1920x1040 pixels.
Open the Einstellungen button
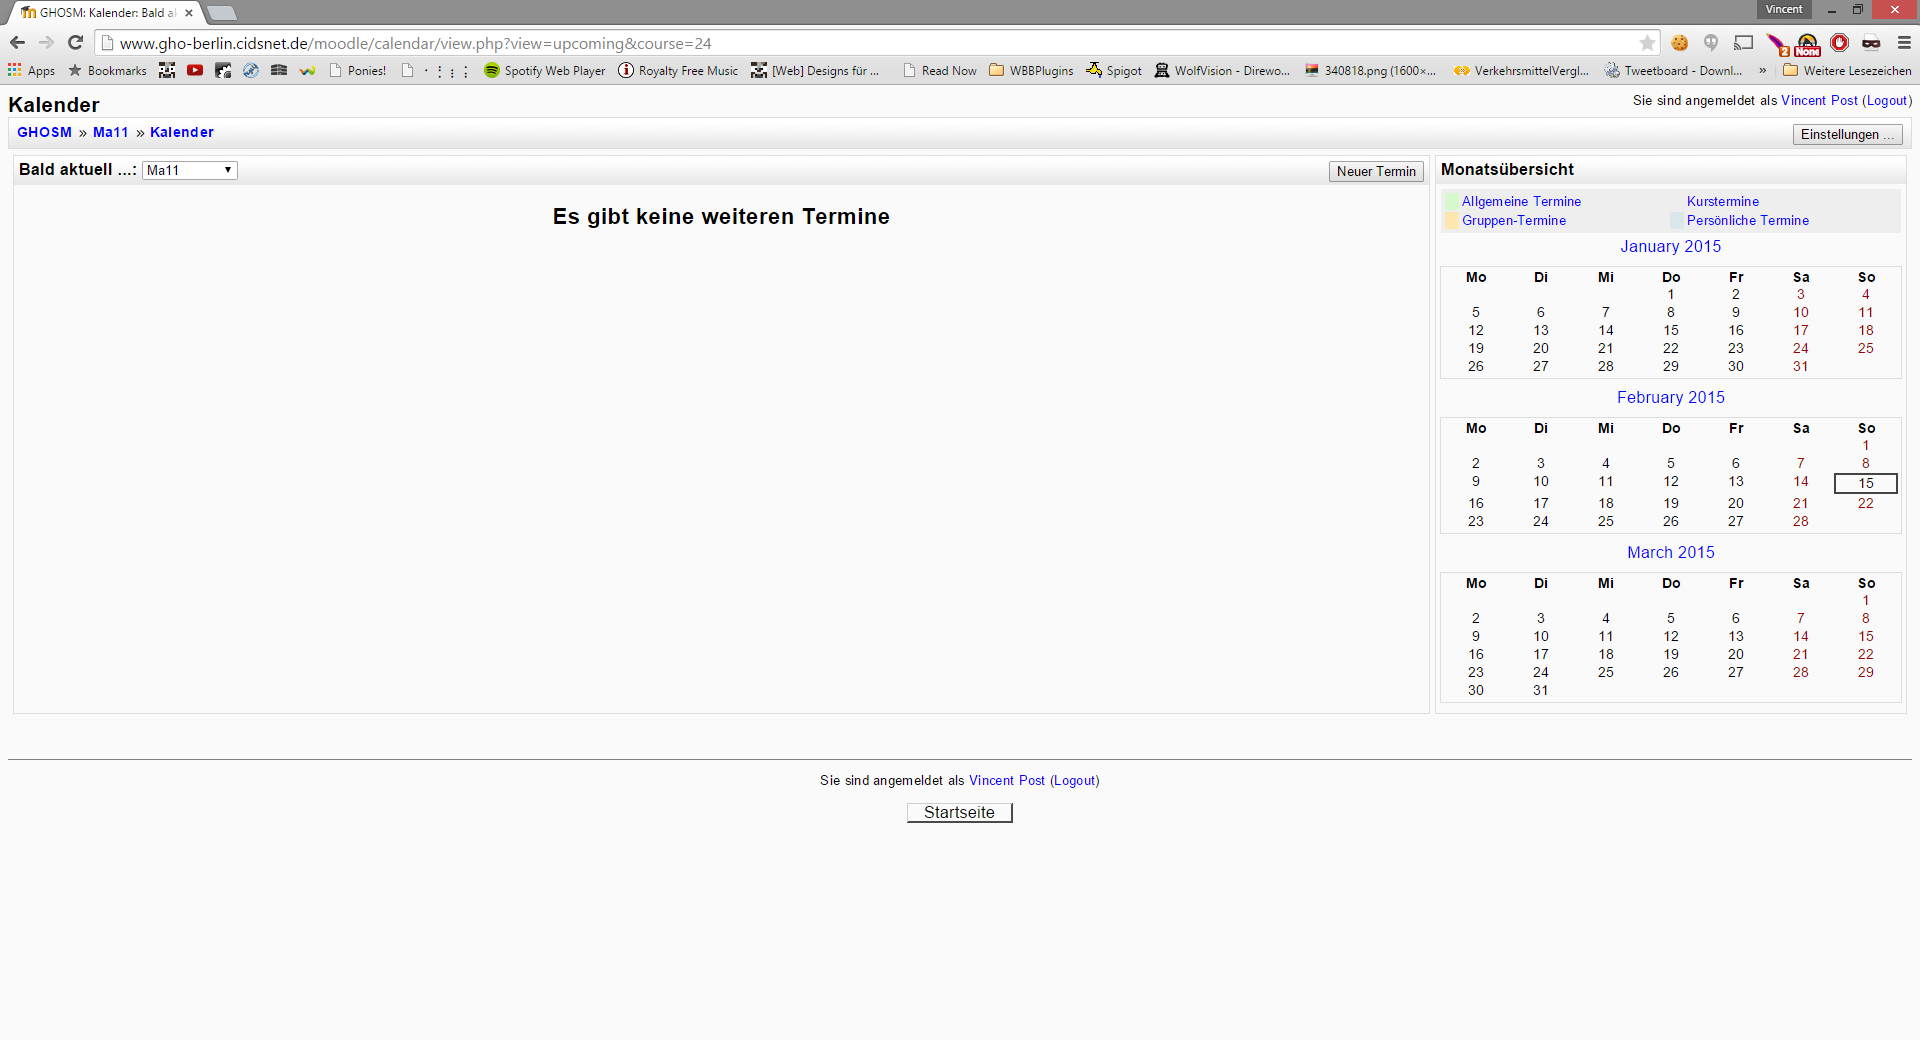coord(1846,135)
